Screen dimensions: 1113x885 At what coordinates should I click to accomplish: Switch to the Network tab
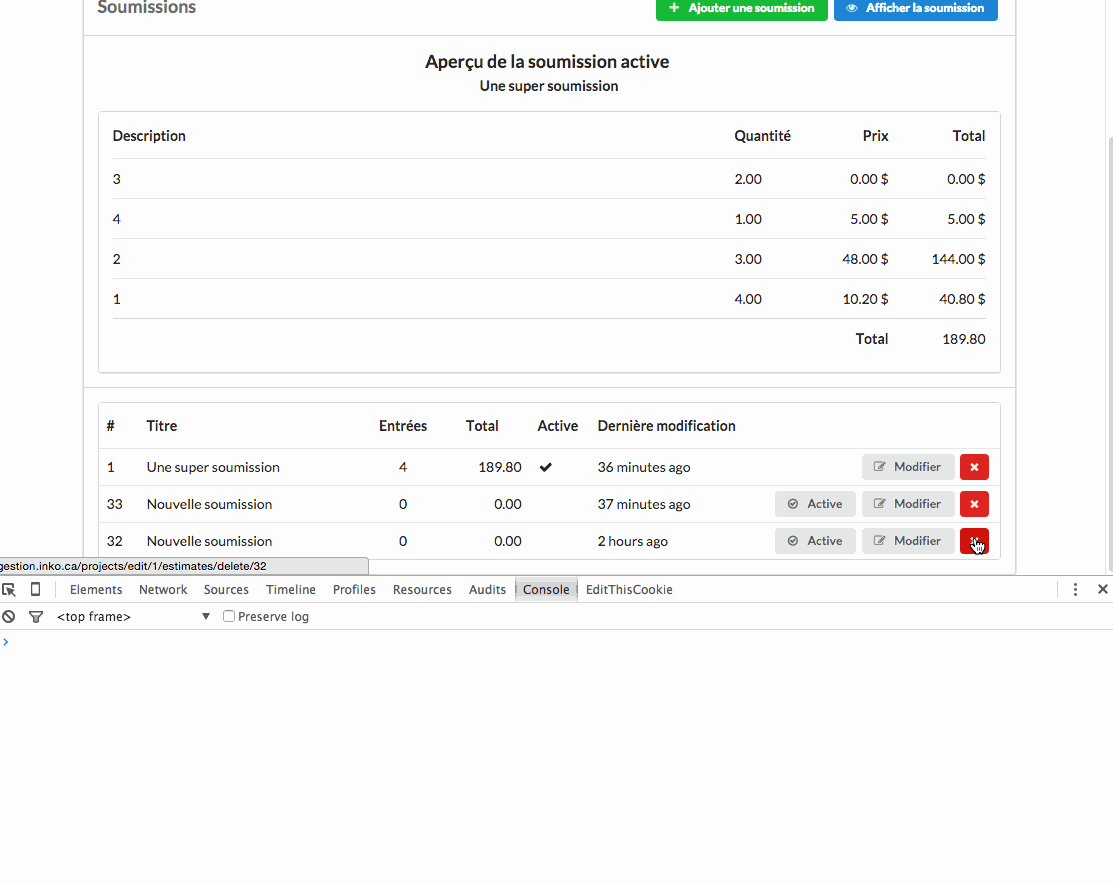(x=163, y=590)
